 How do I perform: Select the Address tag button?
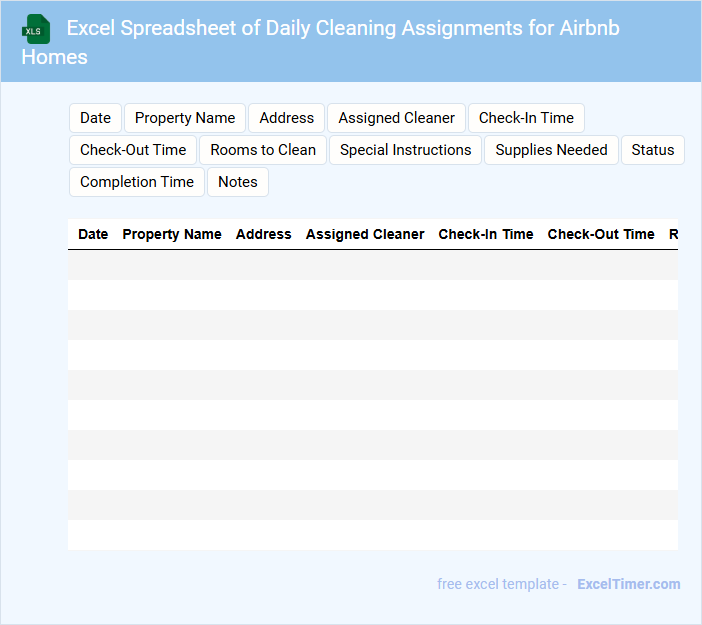point(286,118)
